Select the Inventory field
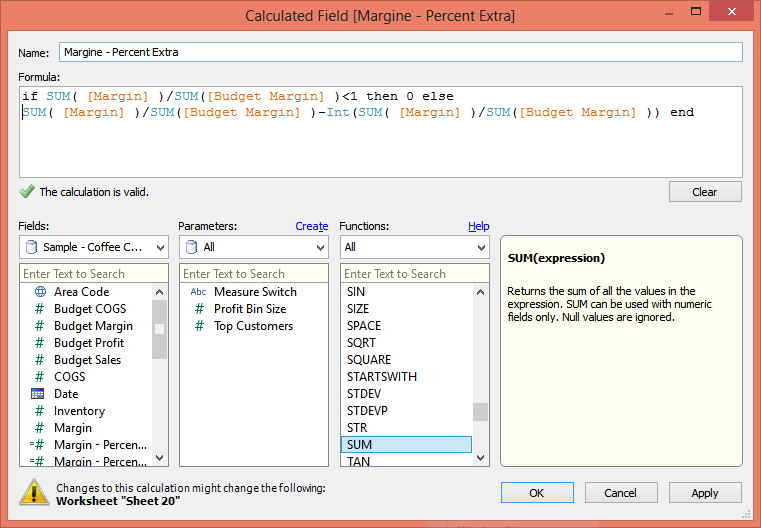Screen dimensions: 761x528 (x=79, y=411)
